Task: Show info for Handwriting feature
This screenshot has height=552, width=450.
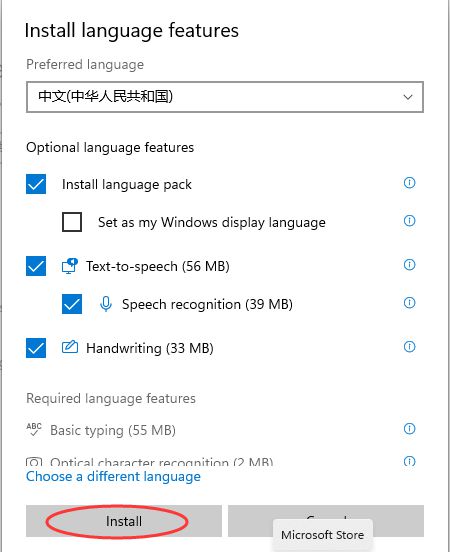Action: [x=409, y=347]
